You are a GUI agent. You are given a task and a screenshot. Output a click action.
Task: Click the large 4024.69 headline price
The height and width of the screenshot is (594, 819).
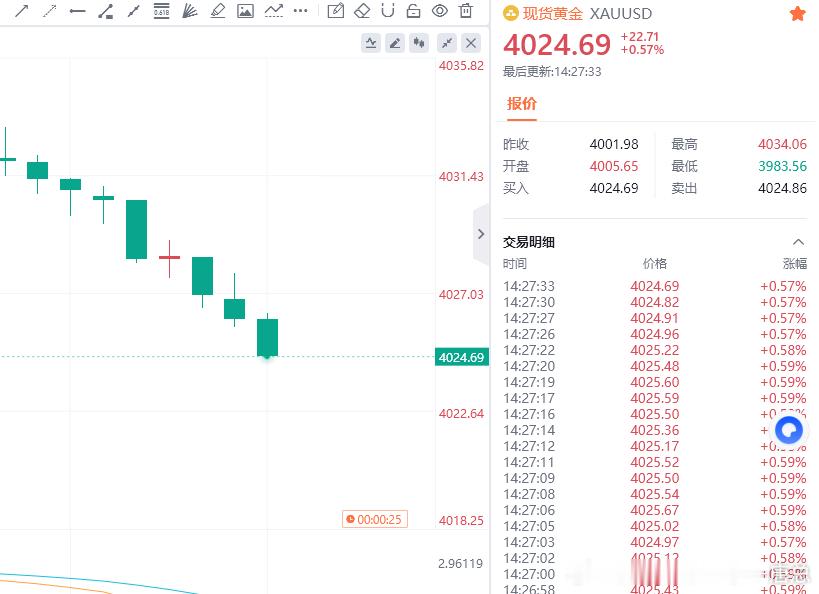pos(557,45)
